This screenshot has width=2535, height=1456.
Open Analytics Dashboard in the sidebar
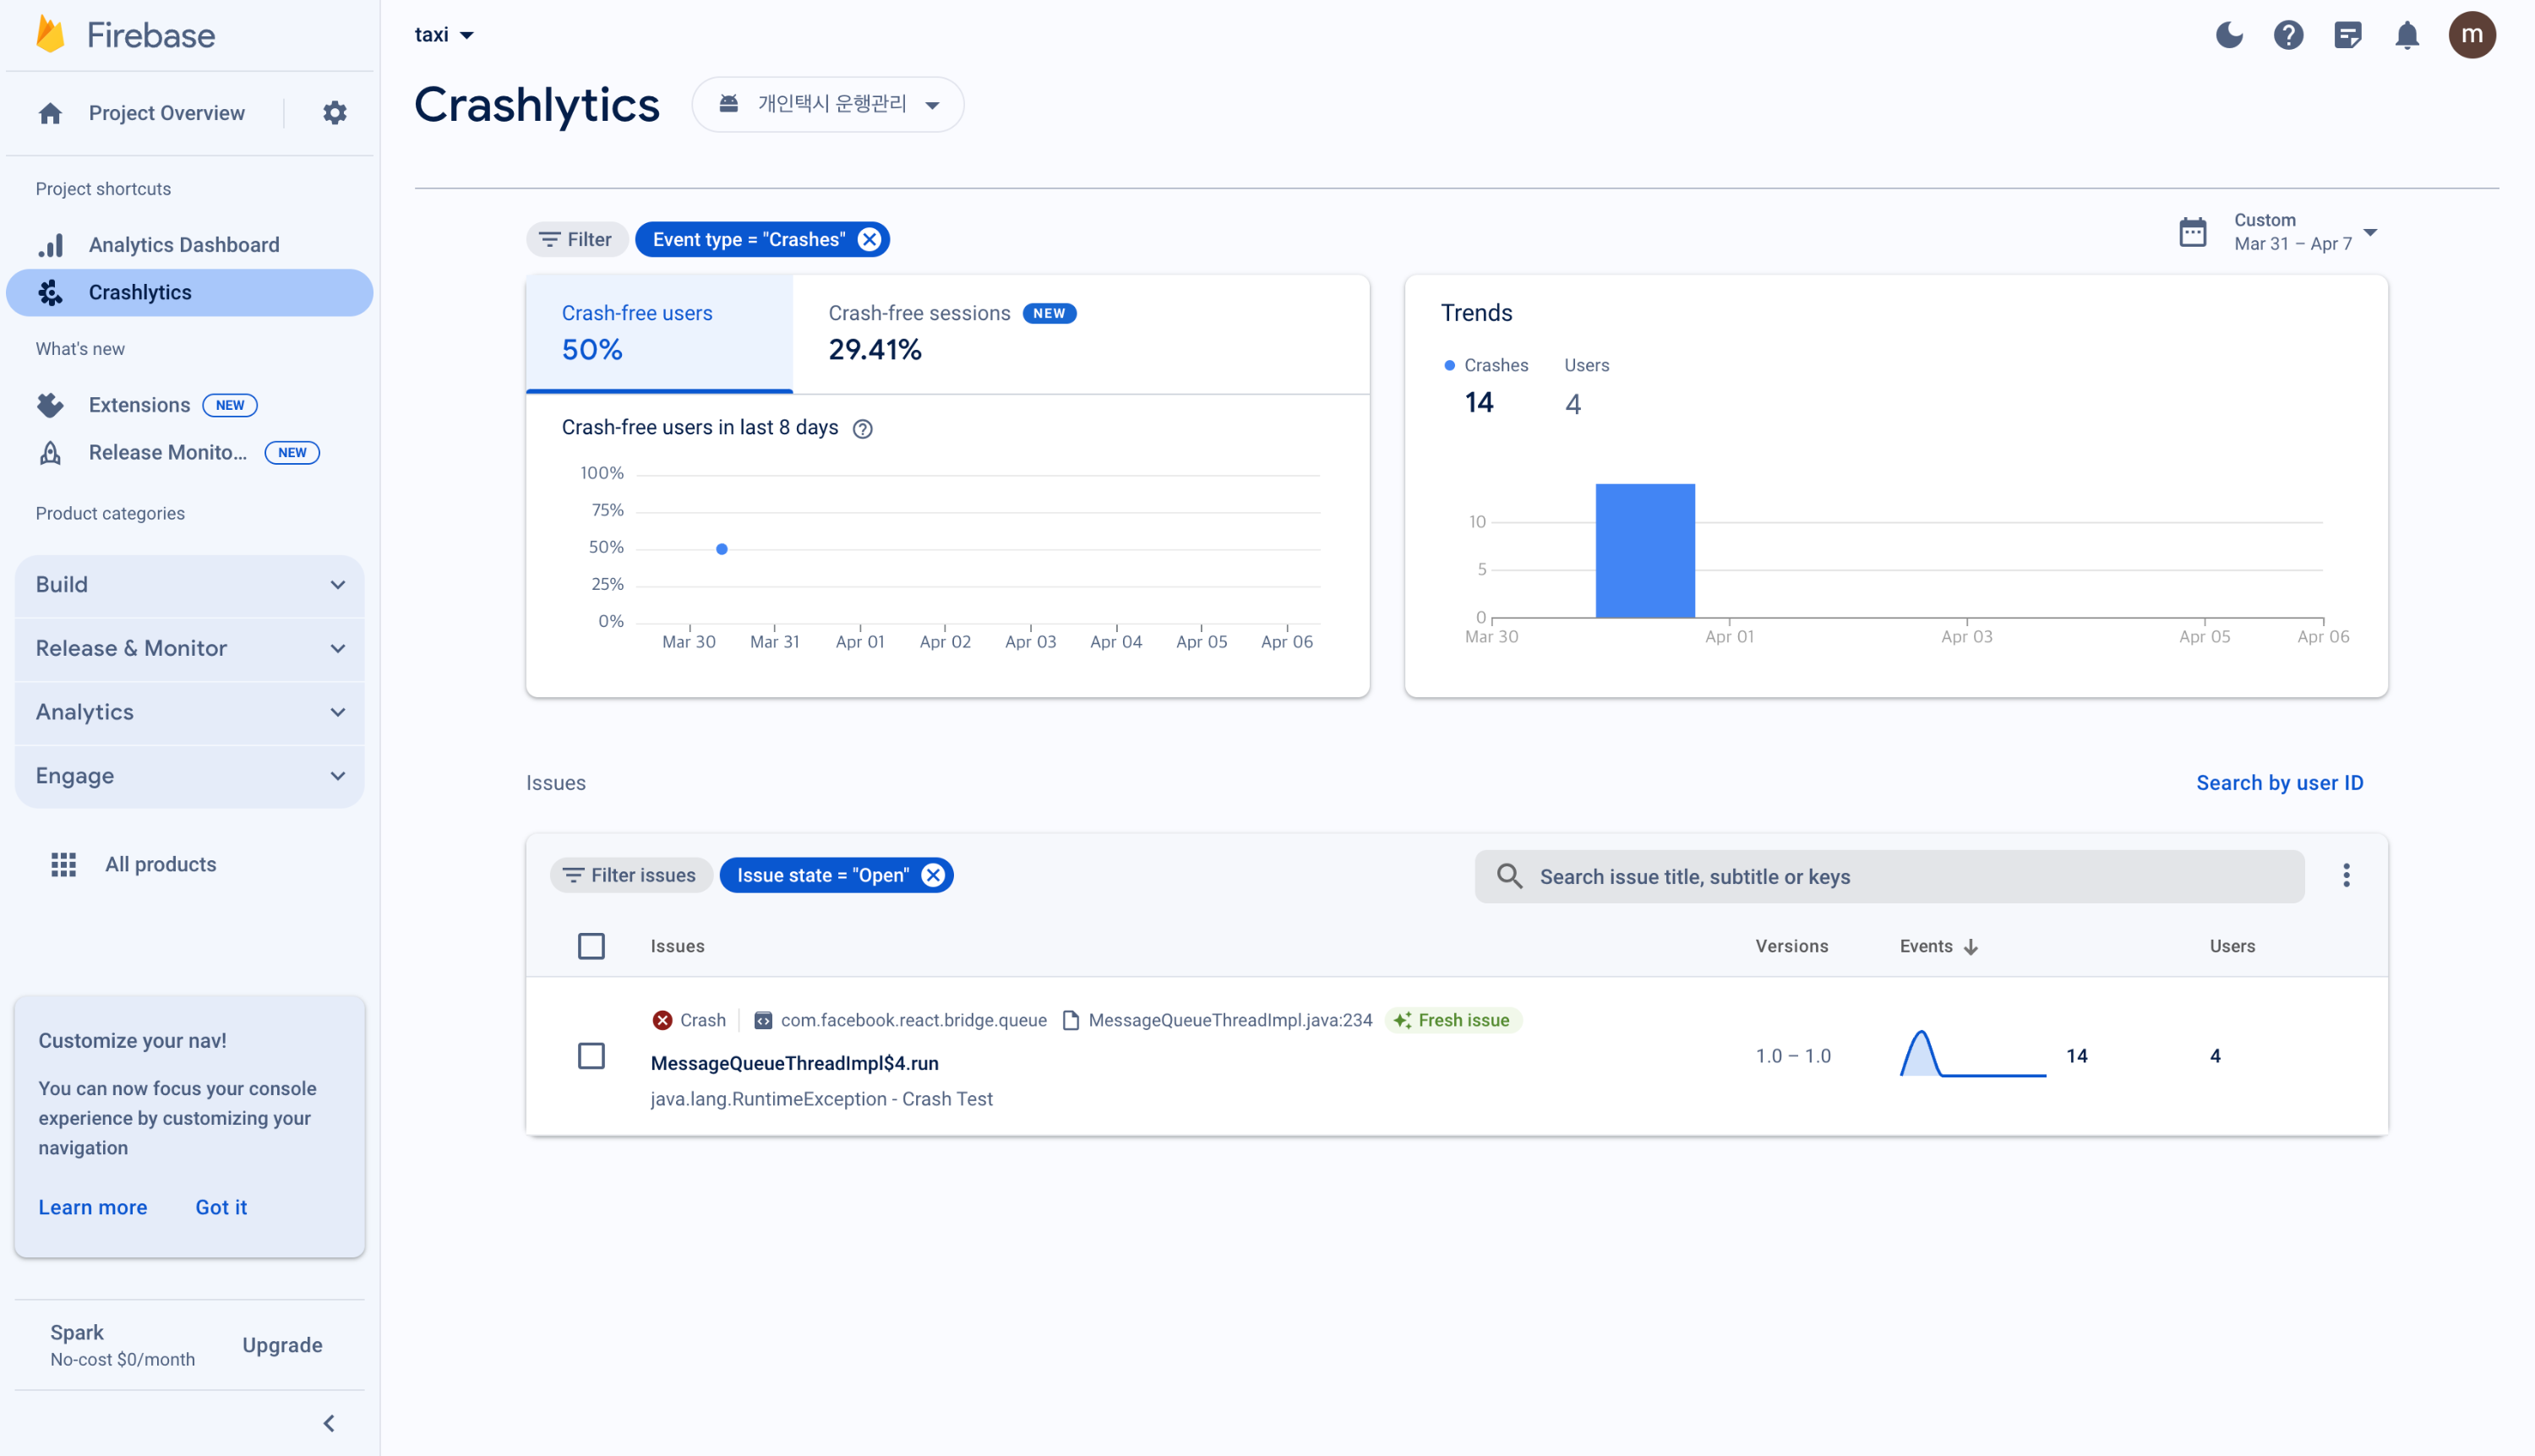coord(184,245)
